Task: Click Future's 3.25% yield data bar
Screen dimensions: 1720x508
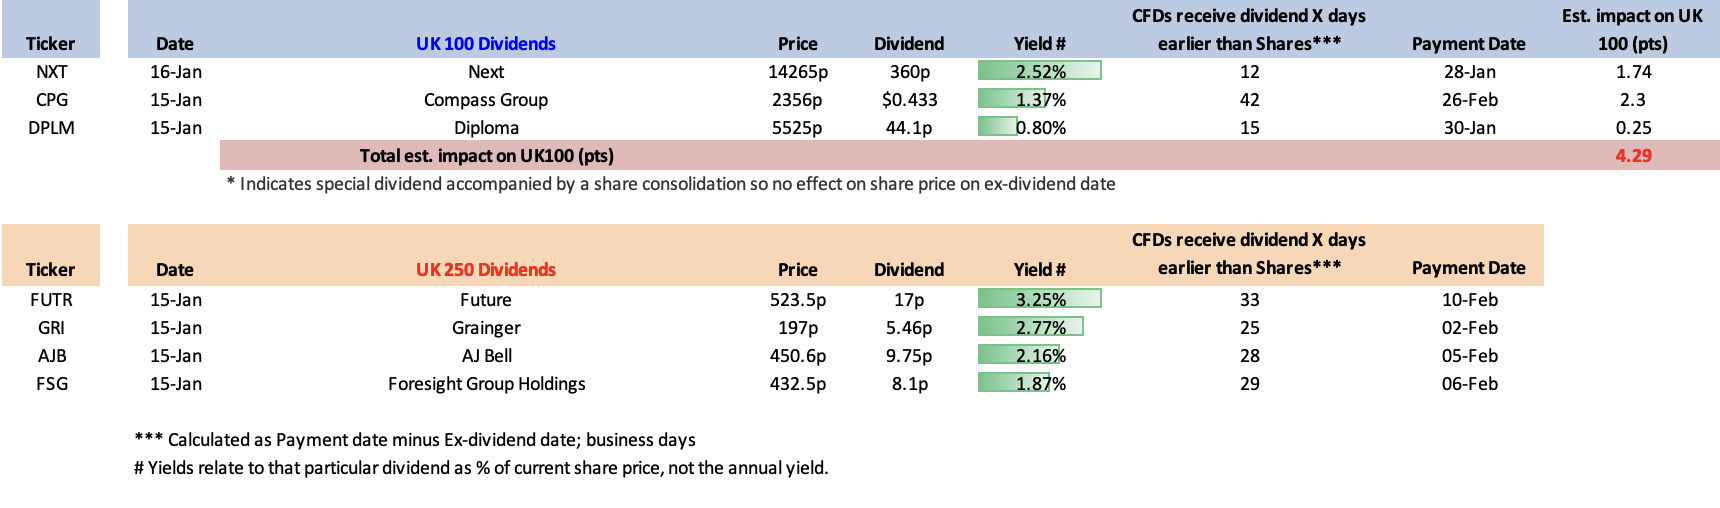Action: [1039, 299]
